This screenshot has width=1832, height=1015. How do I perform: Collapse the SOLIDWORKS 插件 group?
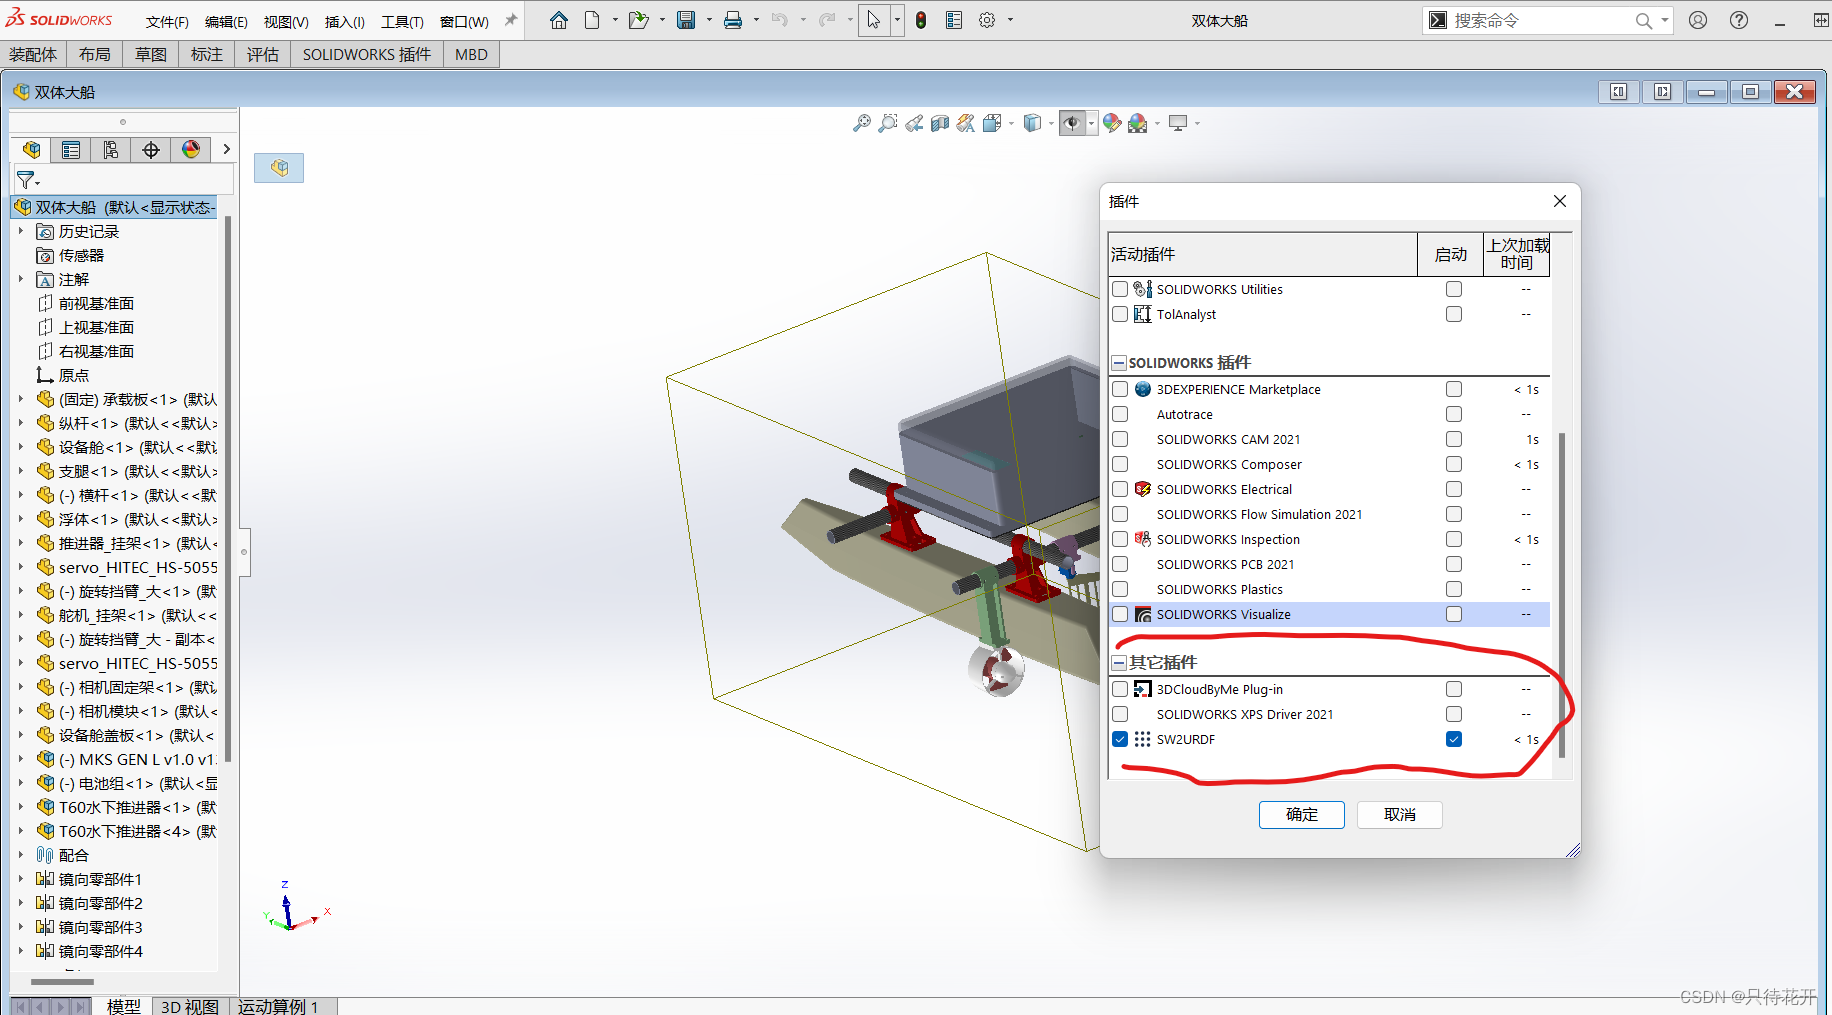tap(1120, 363)
